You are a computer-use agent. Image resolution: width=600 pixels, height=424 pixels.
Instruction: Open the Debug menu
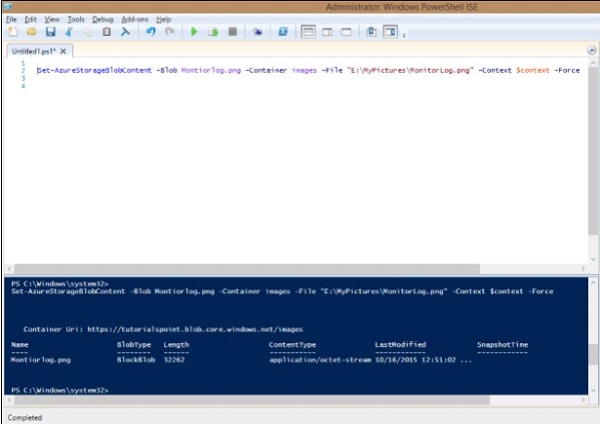coord(103,19)
